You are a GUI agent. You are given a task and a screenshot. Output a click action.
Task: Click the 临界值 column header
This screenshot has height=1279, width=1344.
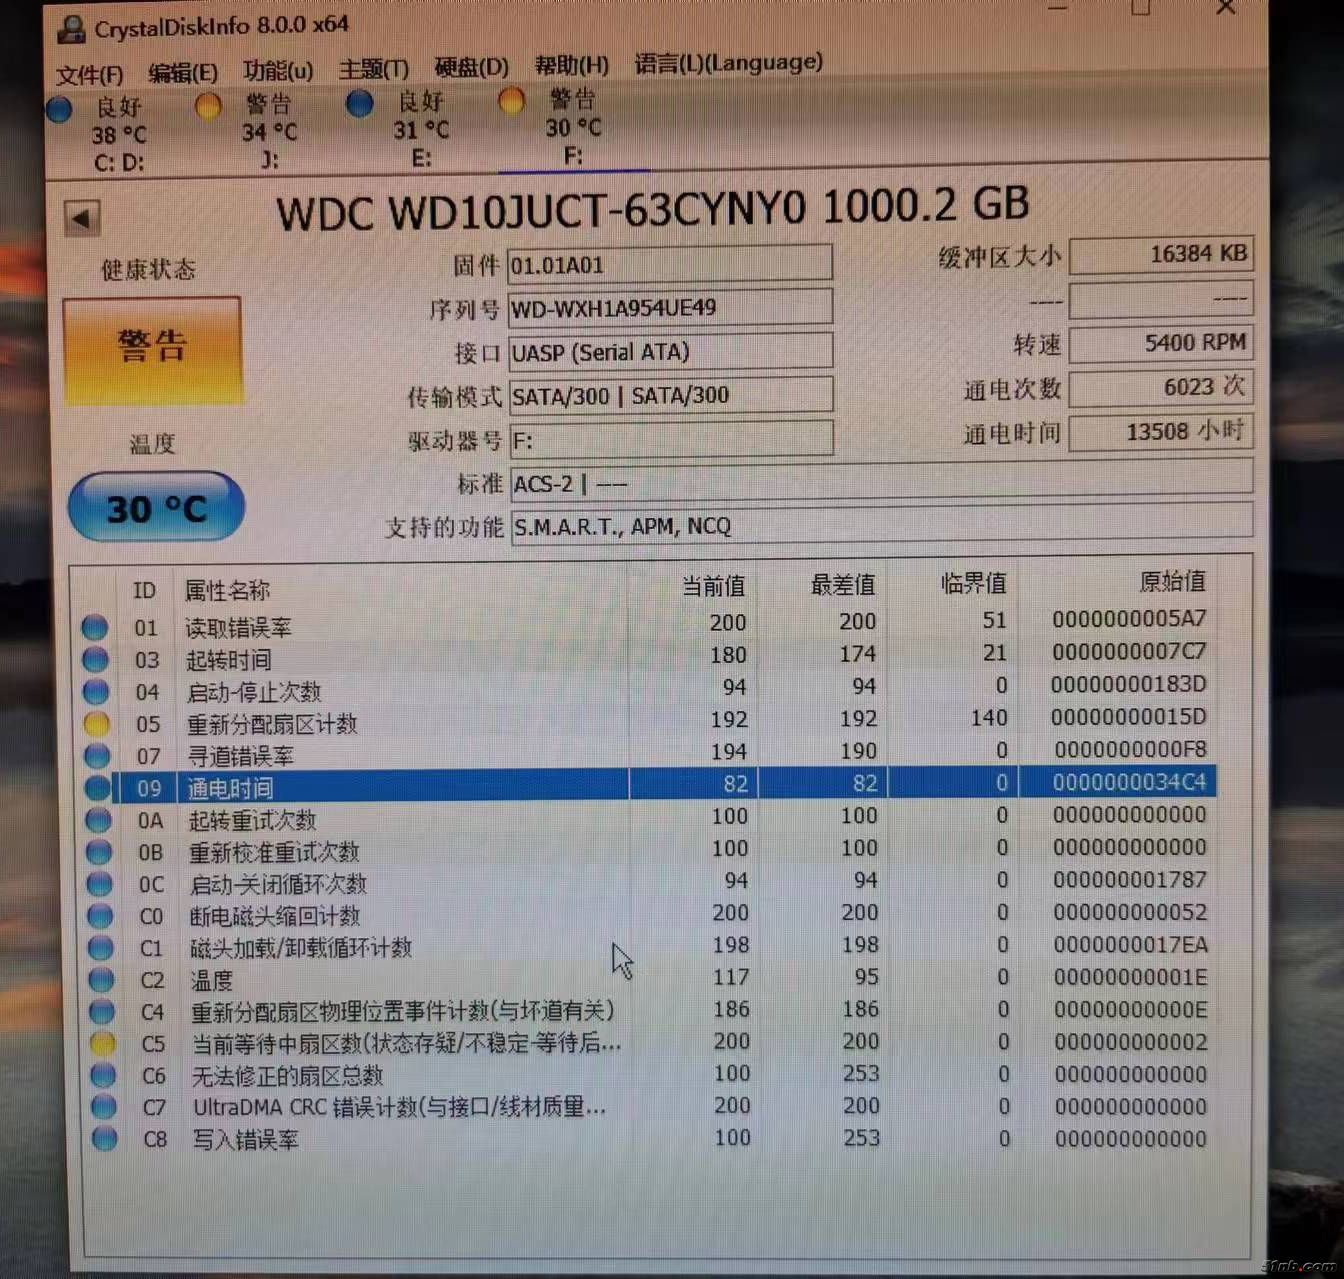(x=973, y=583)
